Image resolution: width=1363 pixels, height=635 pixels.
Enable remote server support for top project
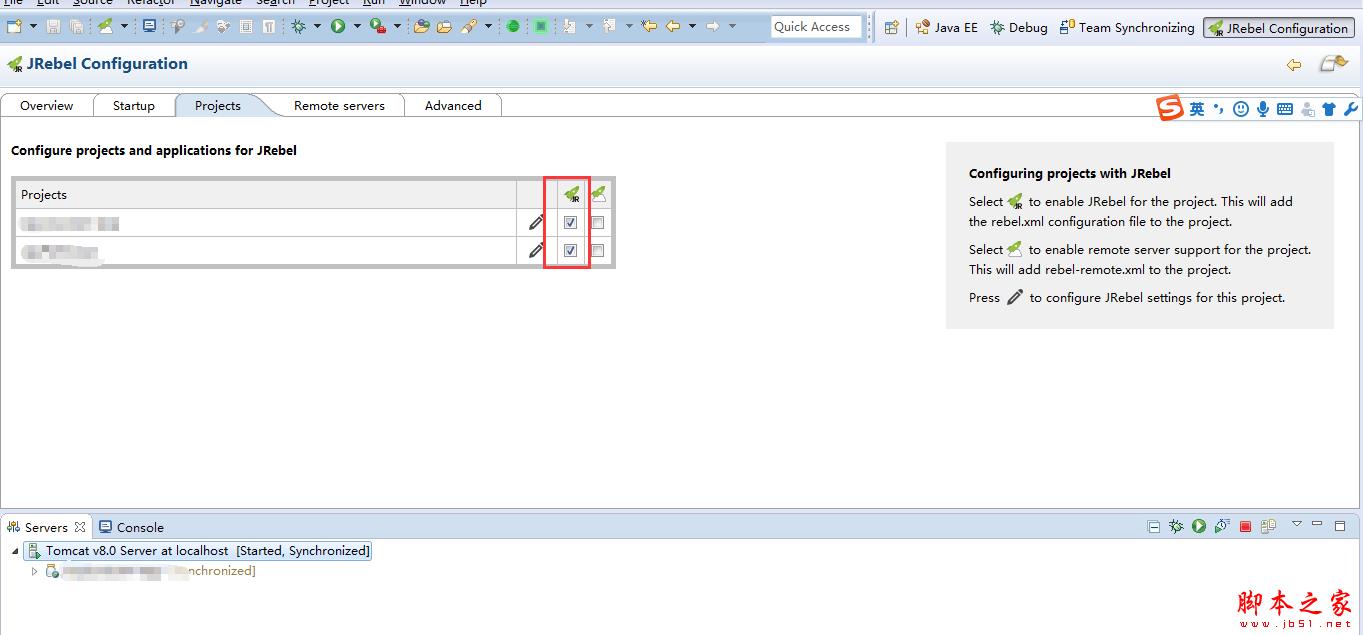tap(598, 223)
